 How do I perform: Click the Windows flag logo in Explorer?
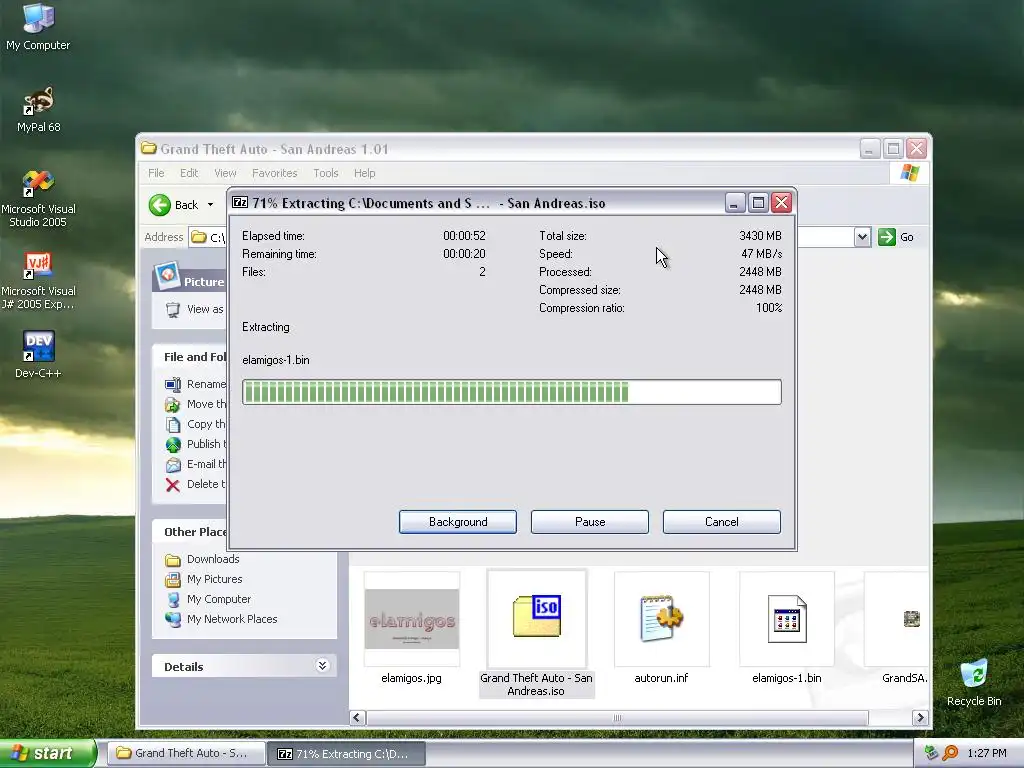909,173
